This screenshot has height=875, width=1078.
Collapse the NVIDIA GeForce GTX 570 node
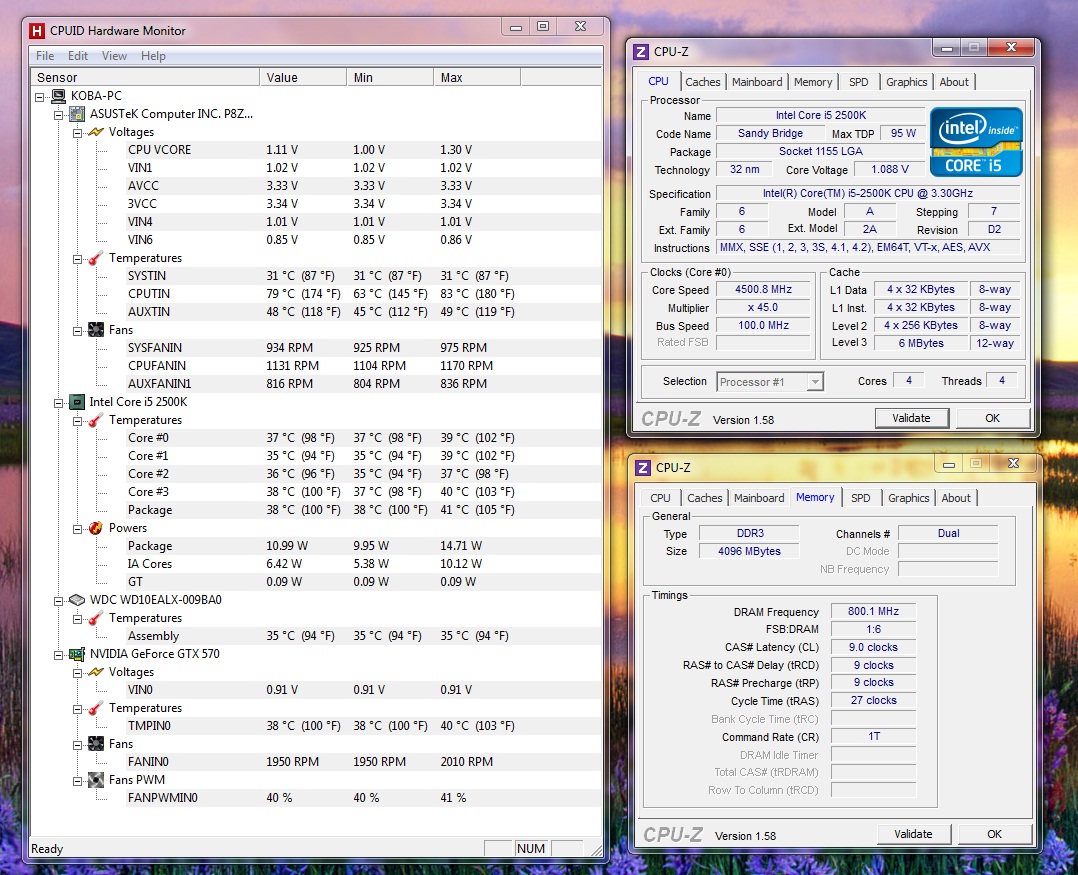(x=59, y=654)
